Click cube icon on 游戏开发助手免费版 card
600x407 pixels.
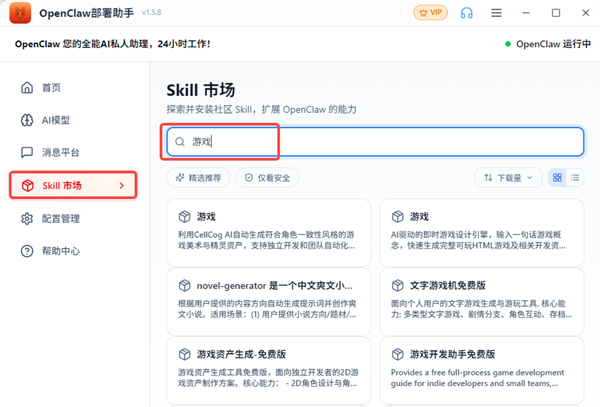(x=398, y=354)
